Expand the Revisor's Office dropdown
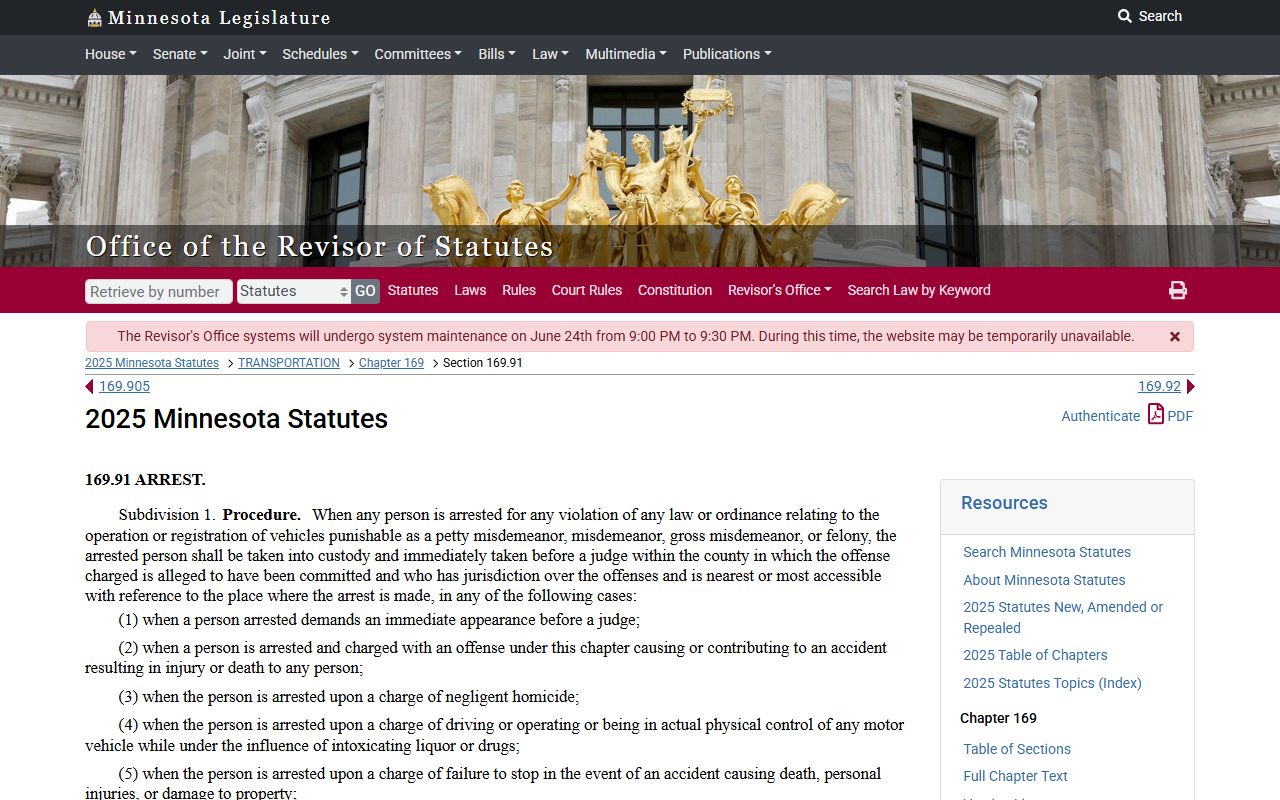1280x800 pixels. (780, 290)
